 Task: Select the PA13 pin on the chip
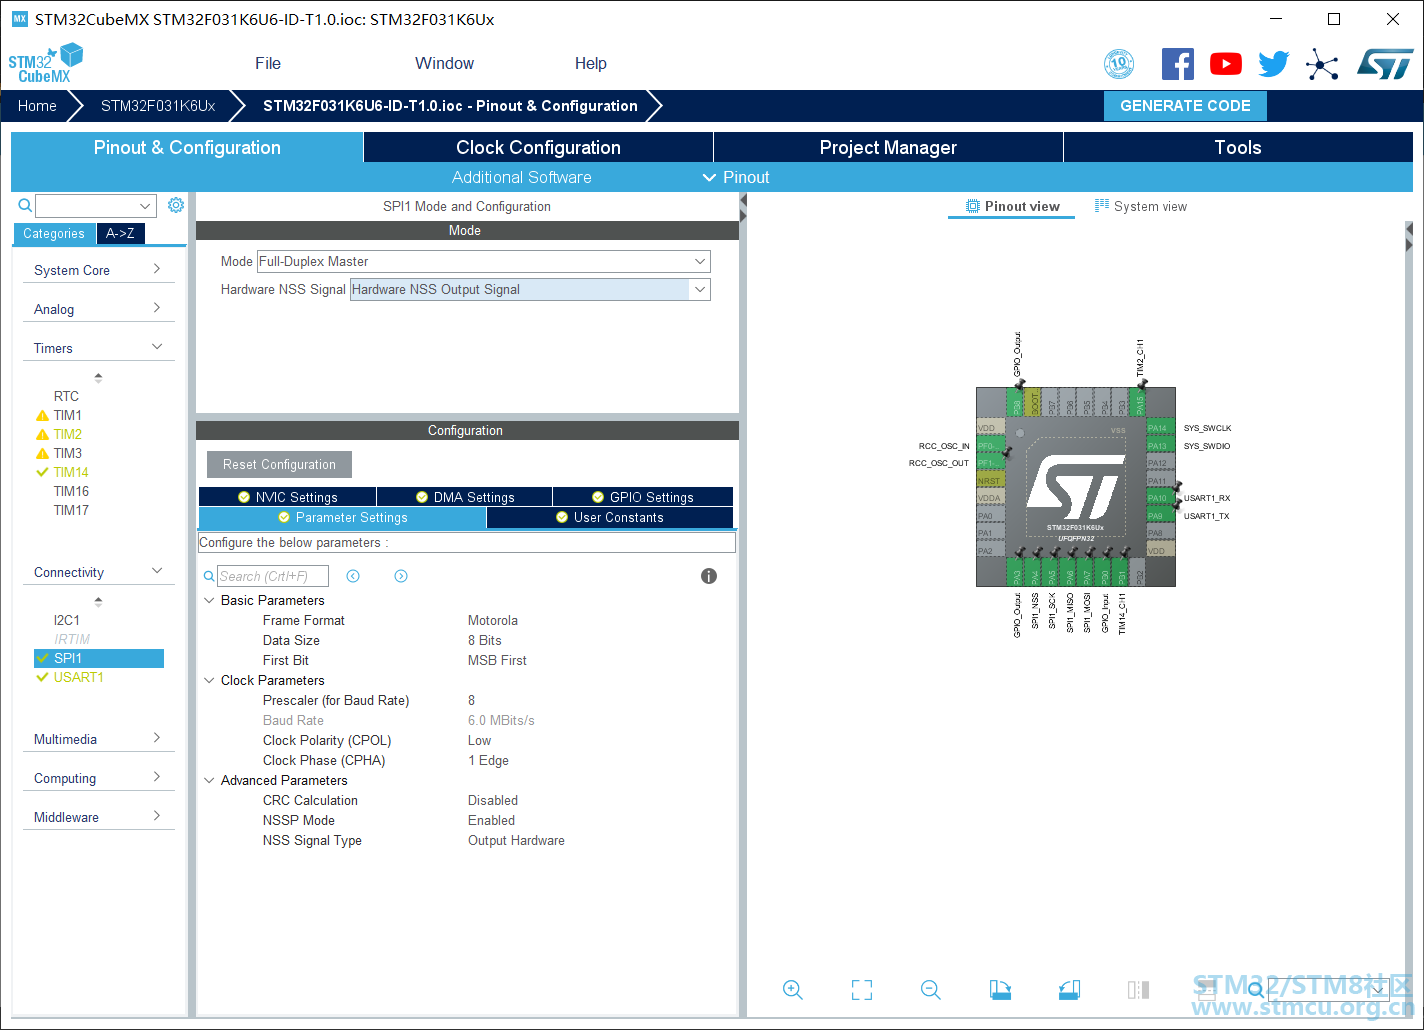click(1160, 446)
